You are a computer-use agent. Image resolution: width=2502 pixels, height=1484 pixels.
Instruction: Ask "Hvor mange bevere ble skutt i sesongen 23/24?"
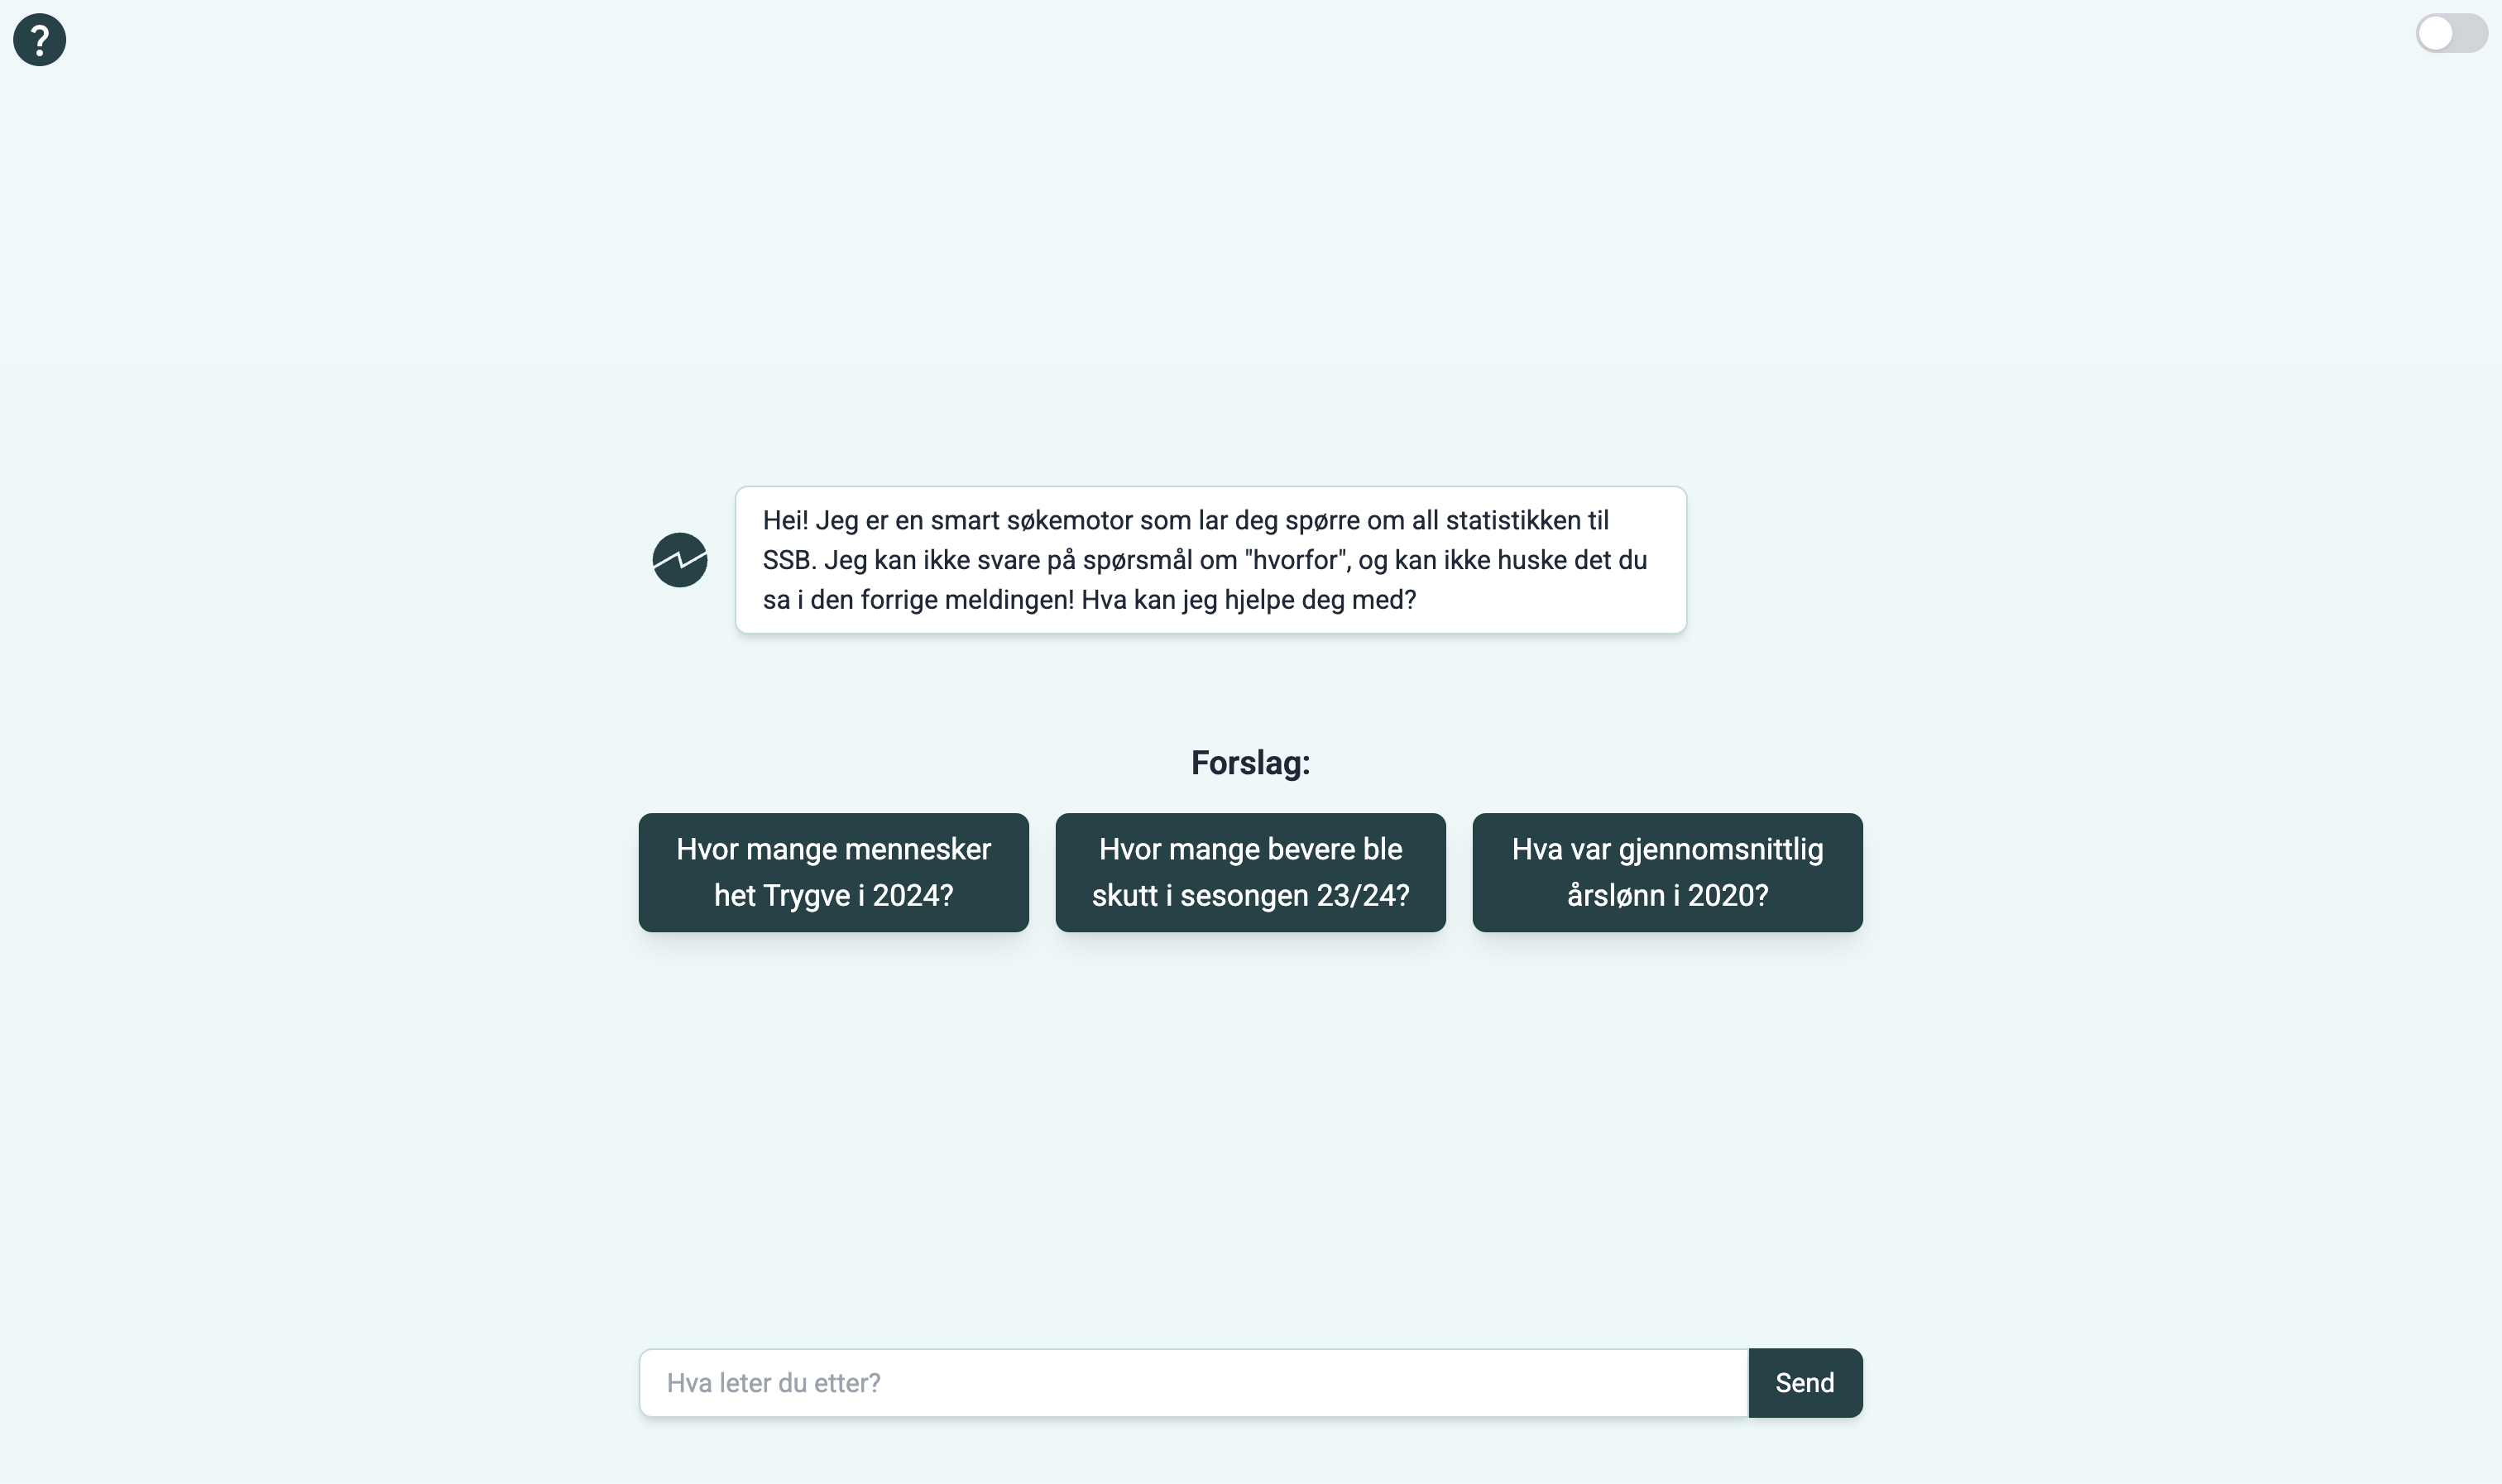pyautogui.click(x=1250, y=872)
